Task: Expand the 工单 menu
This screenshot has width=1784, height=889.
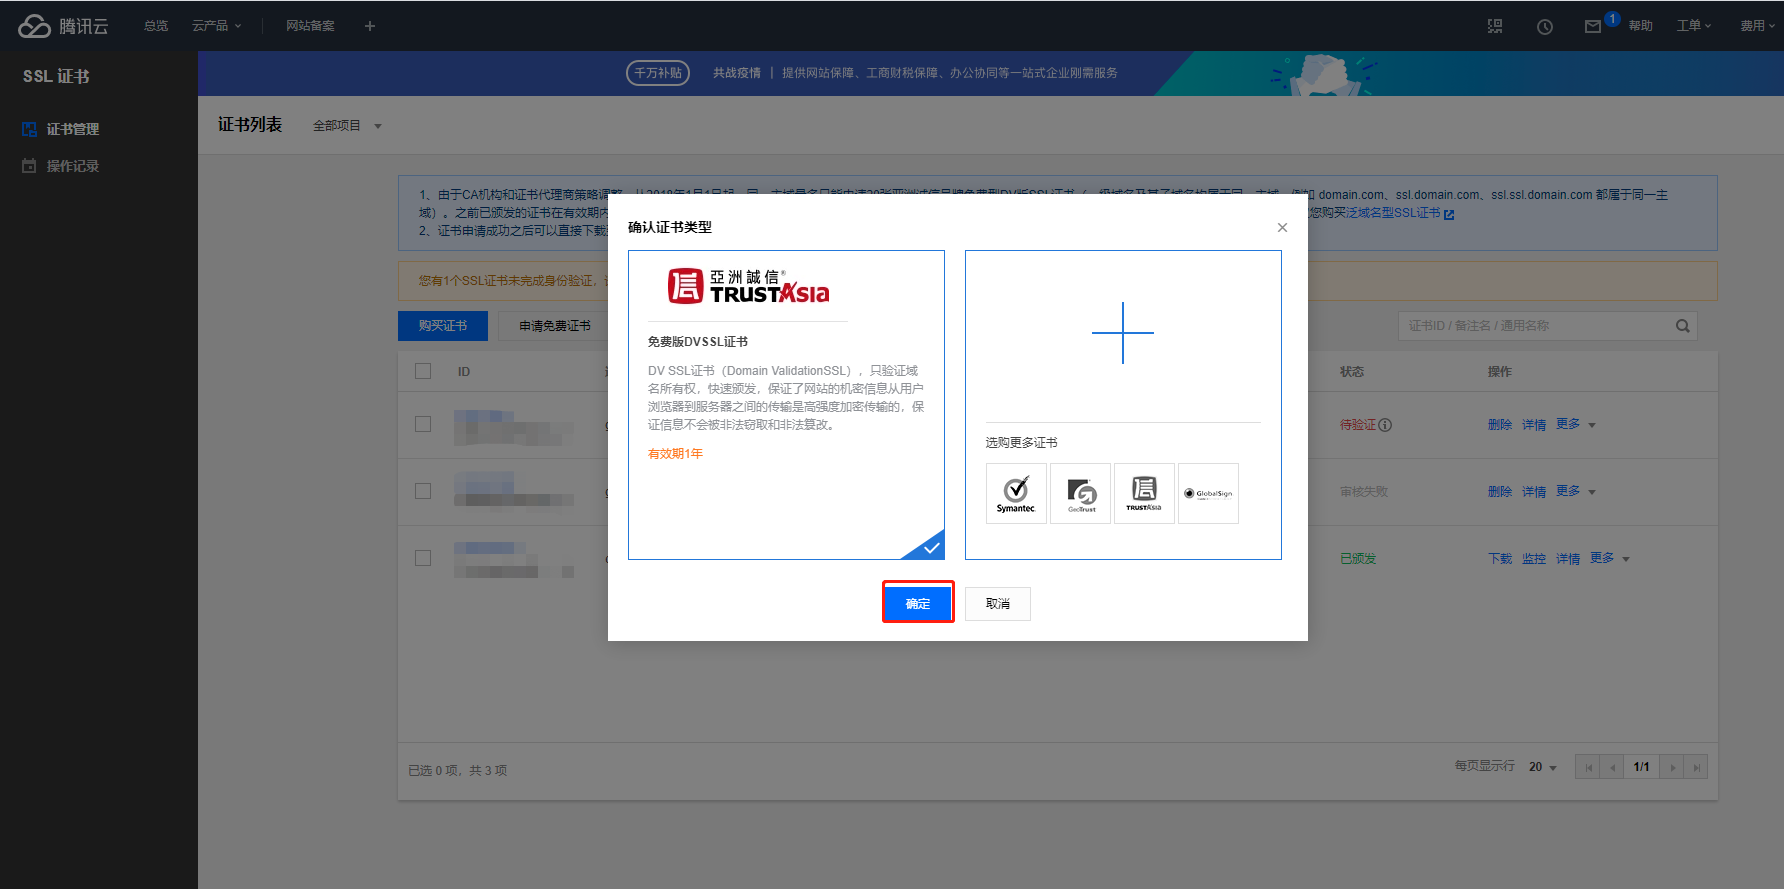Action: coord(1694,26)
